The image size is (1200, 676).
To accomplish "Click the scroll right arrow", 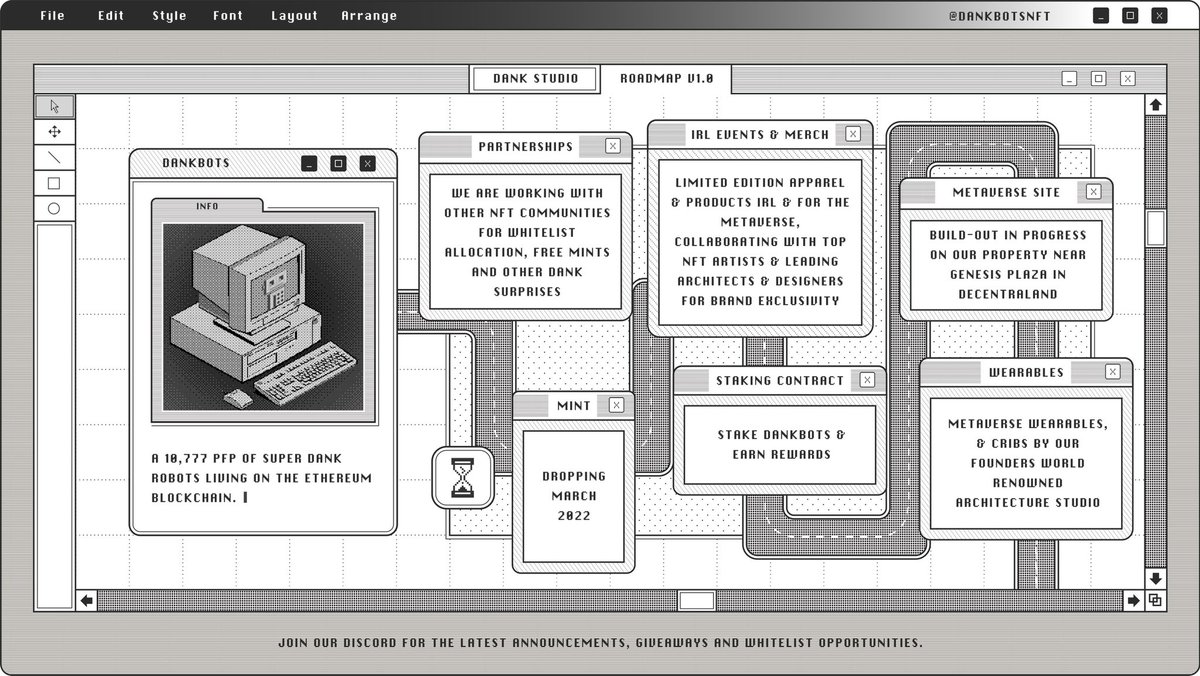I will [x=1133, y=600].
